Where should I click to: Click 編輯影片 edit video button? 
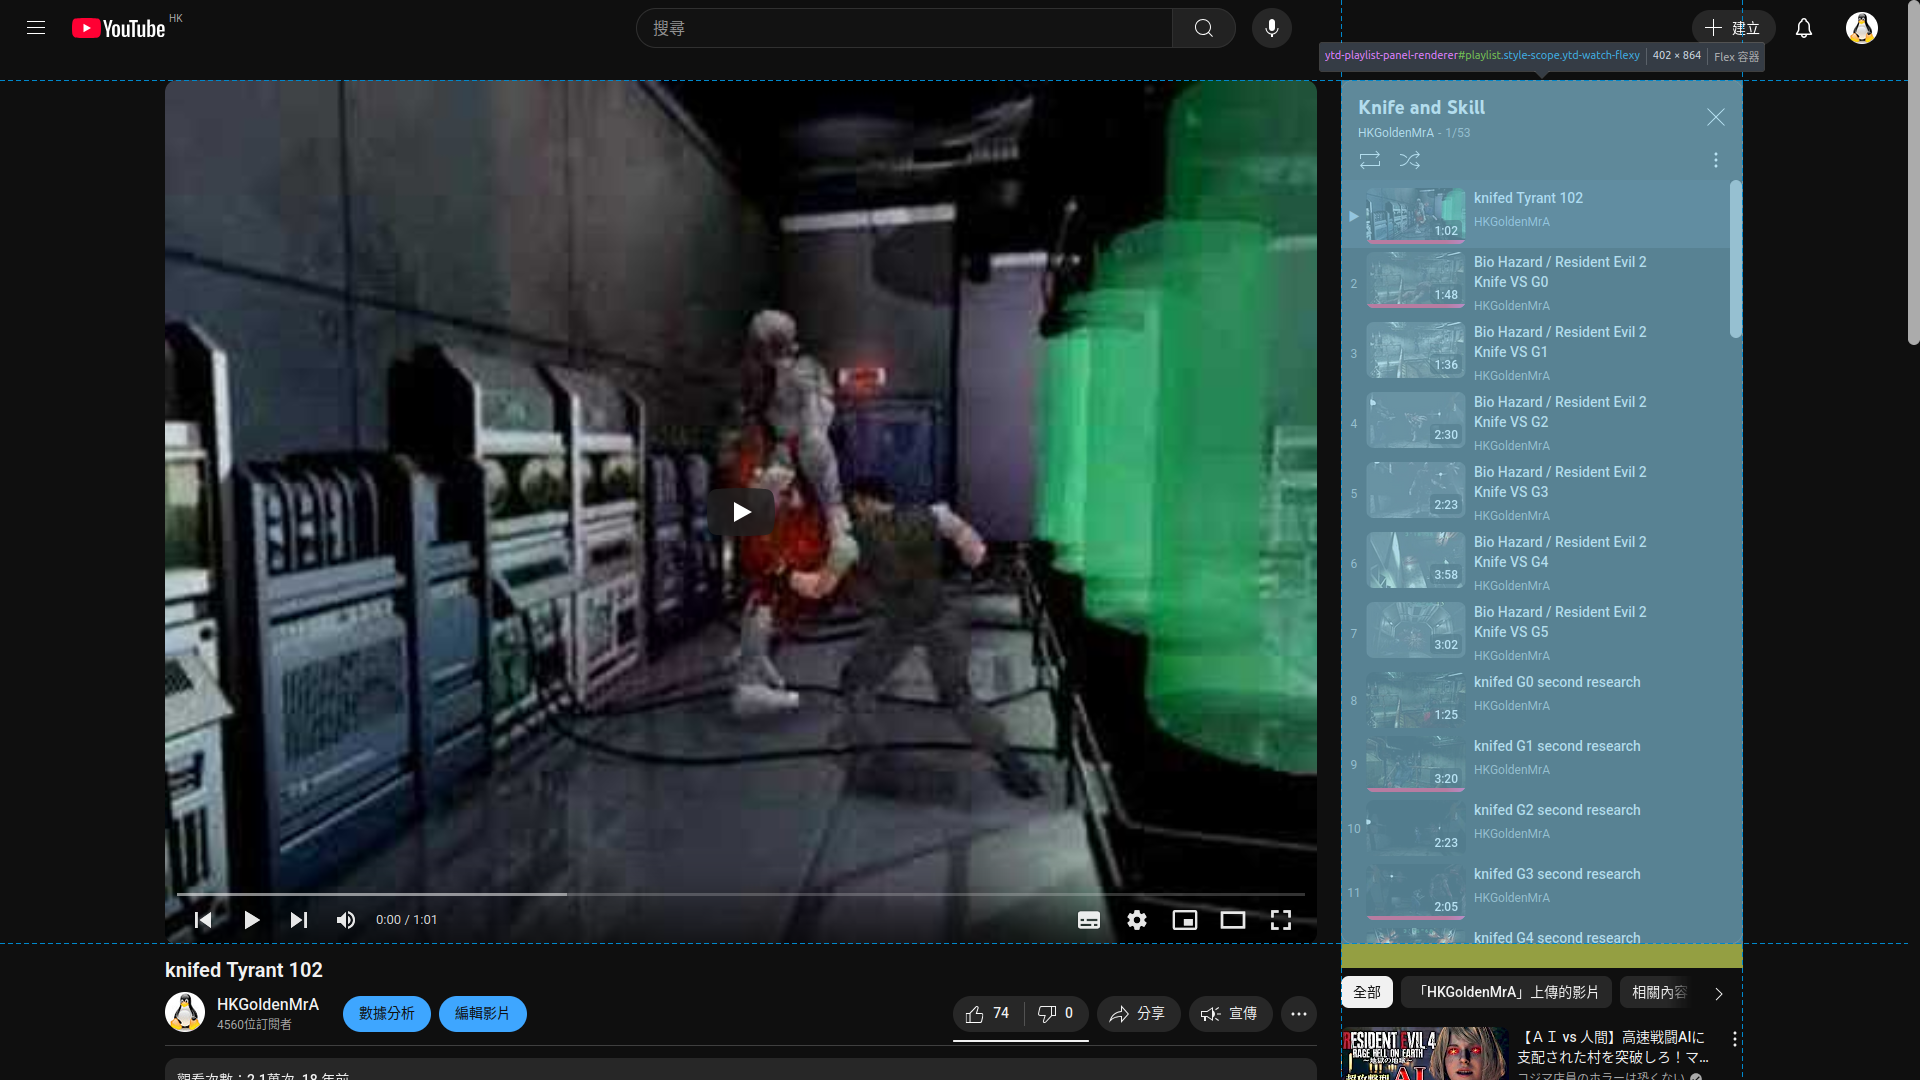click(483, 1013)
